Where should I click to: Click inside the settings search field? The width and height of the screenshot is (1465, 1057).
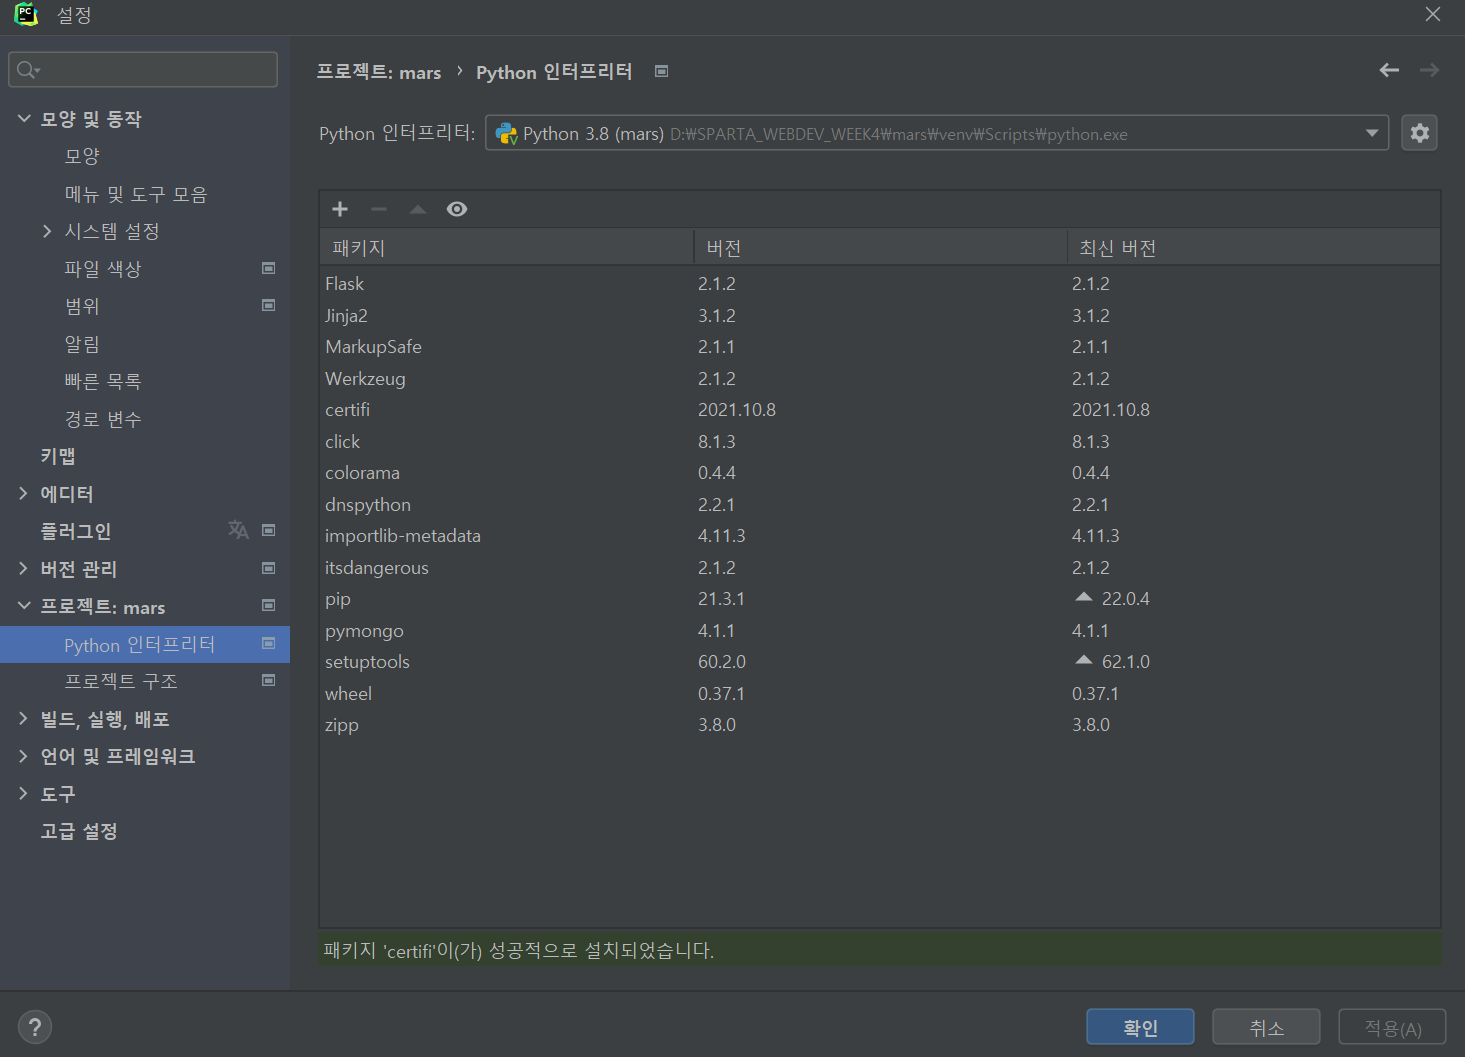point(143,70)
